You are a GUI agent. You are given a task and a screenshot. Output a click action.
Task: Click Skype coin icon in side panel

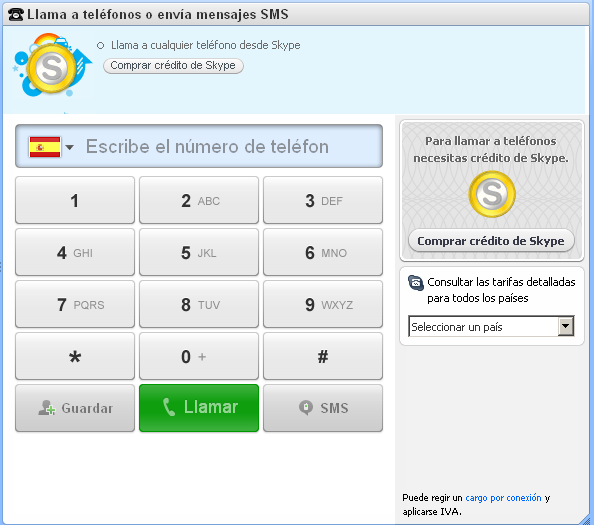click(x=492, y=194)
